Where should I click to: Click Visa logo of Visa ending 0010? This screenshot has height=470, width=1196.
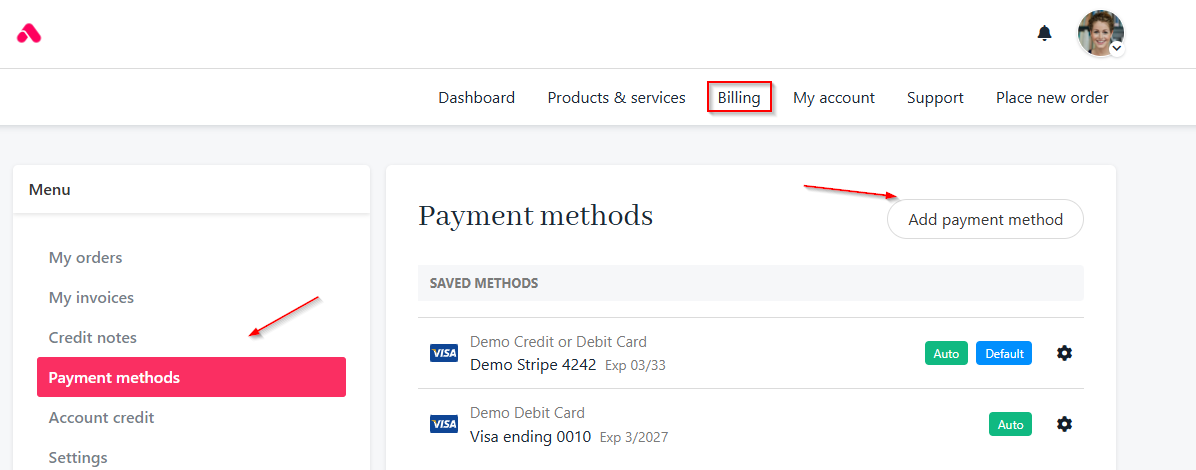point(444,423)
